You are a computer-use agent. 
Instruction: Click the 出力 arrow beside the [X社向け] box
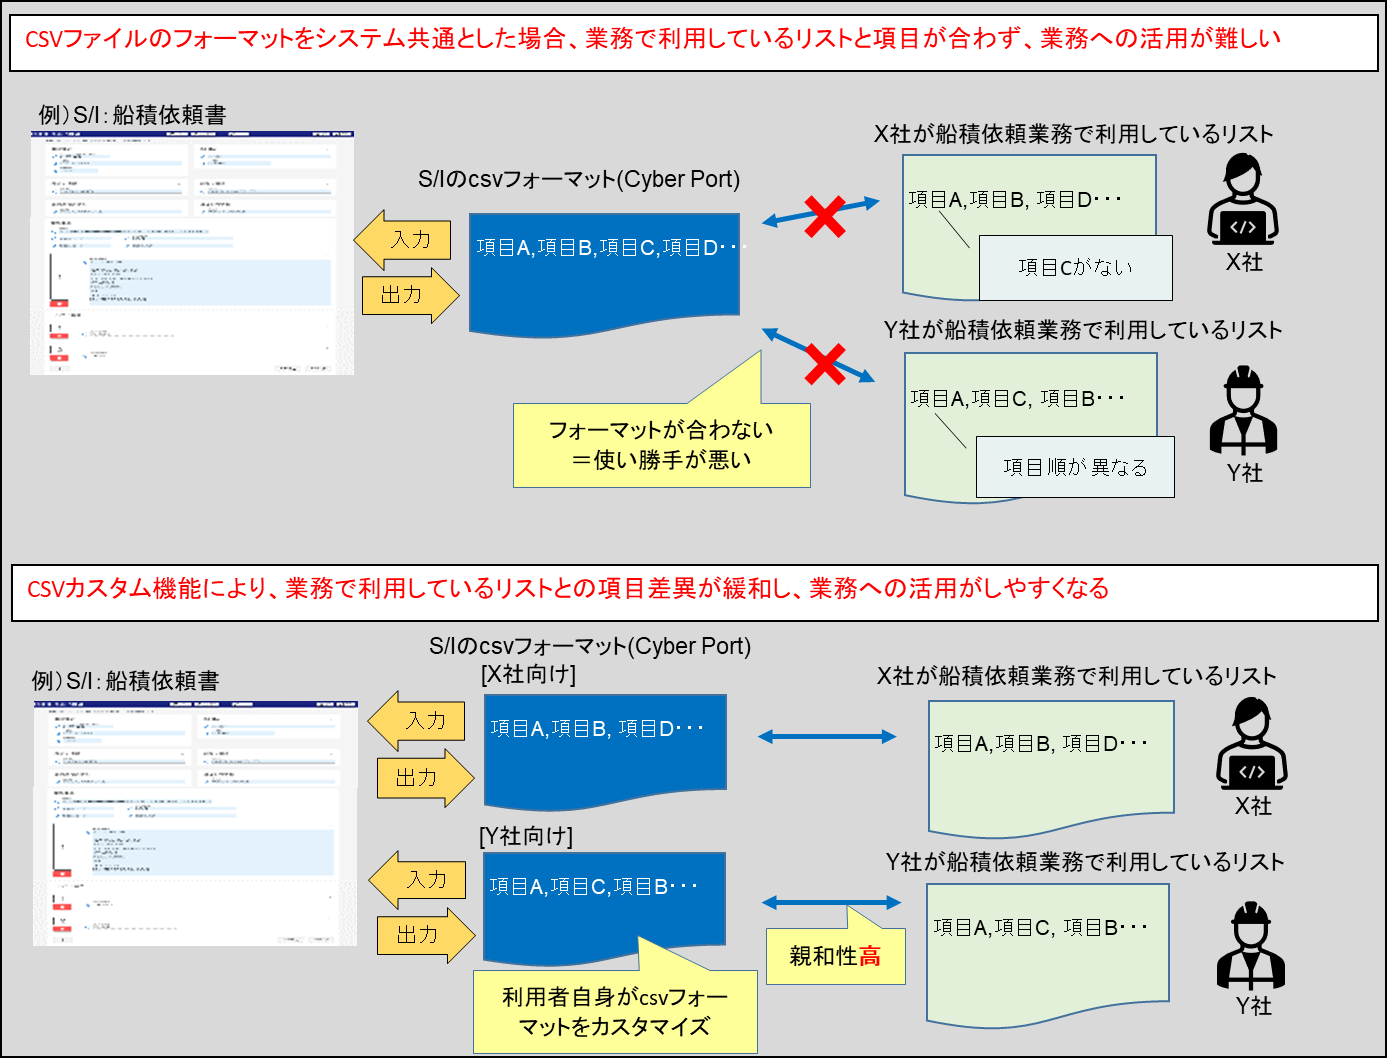coord(425,778)
